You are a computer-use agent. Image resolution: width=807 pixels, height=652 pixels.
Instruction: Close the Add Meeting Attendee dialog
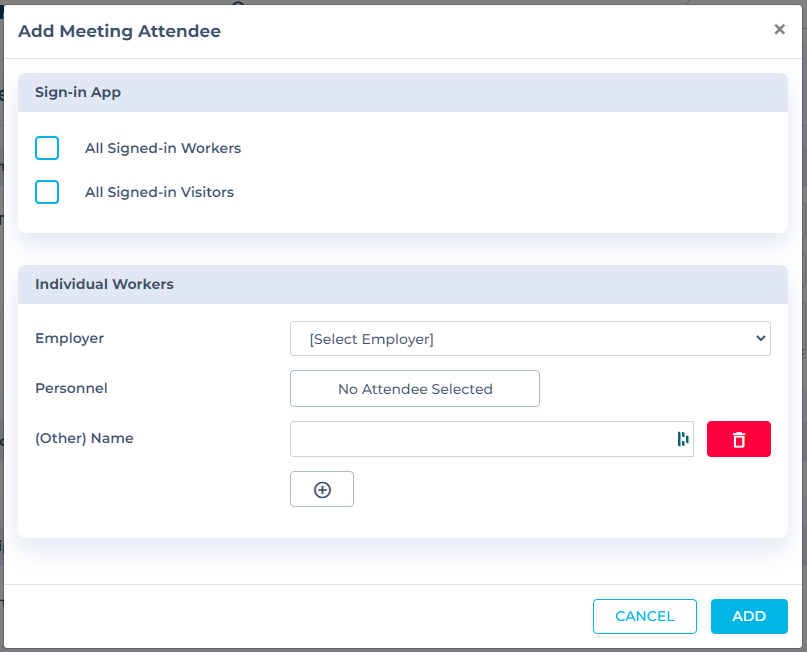pyautogui.click(x=779, y=30)
